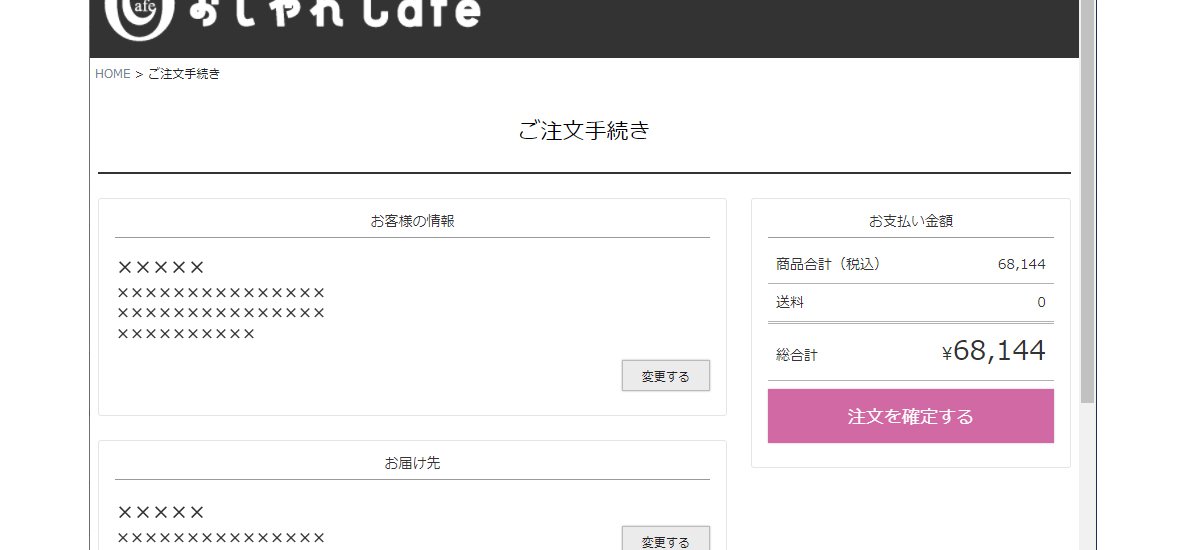Click the 送料 row label
The height and width of the screenshot is (550, 1200).
(x=790, y=302)
